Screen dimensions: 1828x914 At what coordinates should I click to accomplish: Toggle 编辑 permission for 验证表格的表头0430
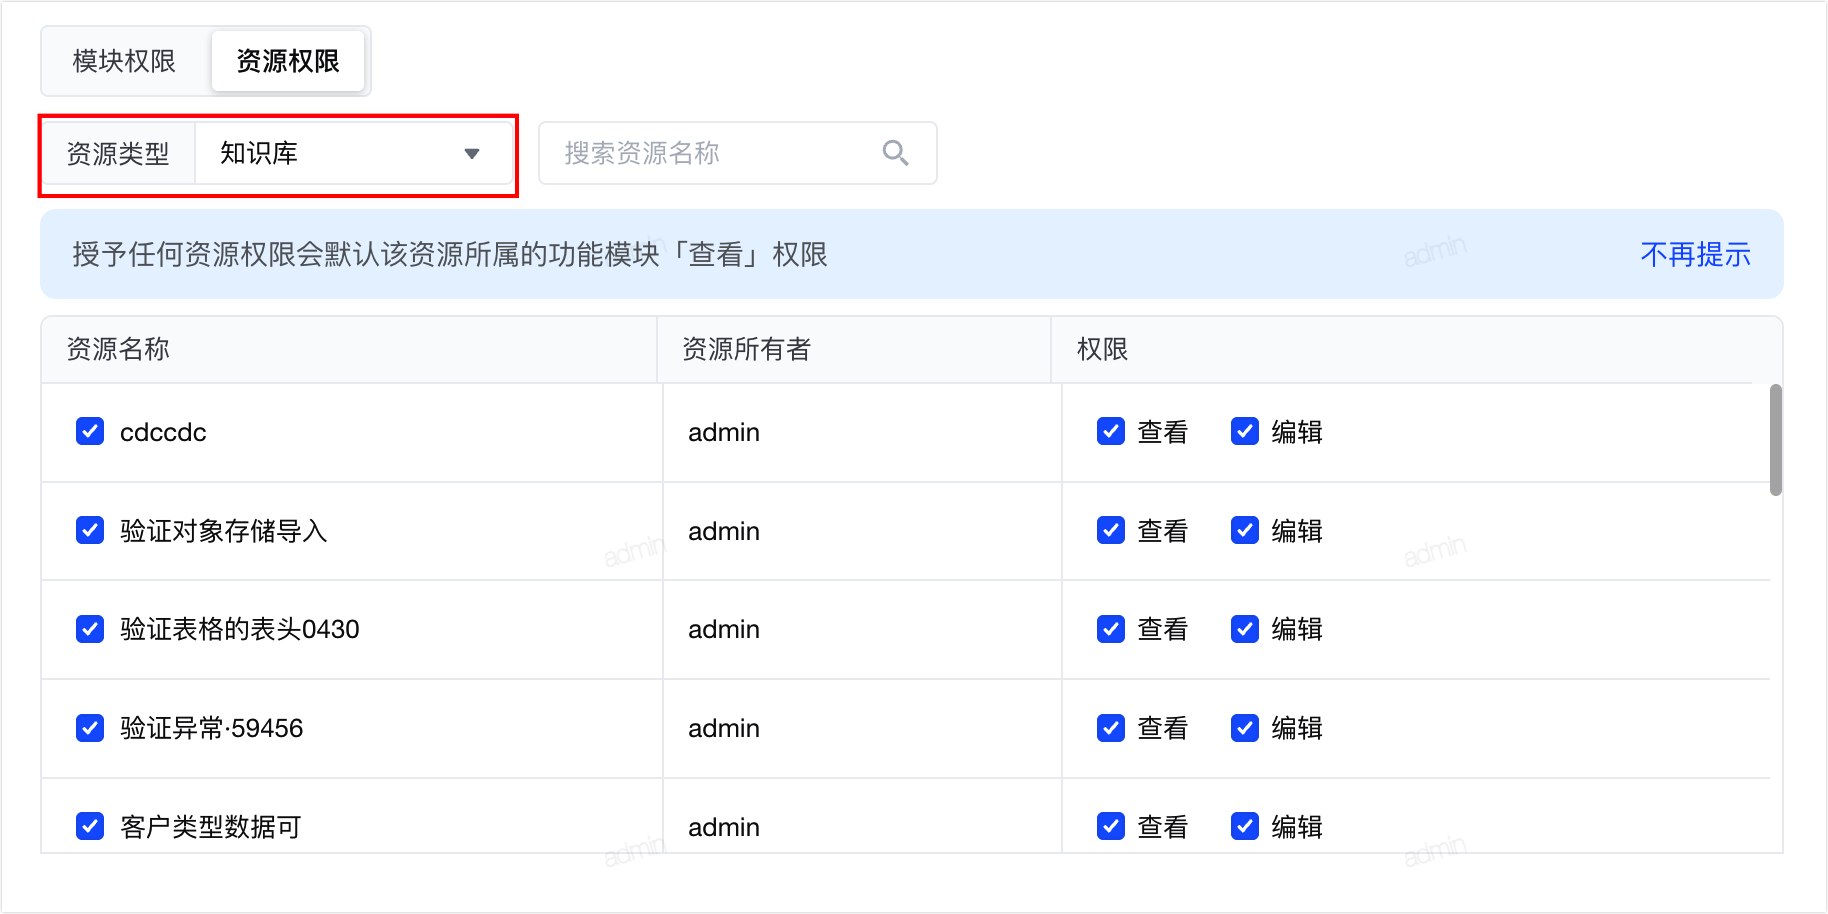[1245, 629]
